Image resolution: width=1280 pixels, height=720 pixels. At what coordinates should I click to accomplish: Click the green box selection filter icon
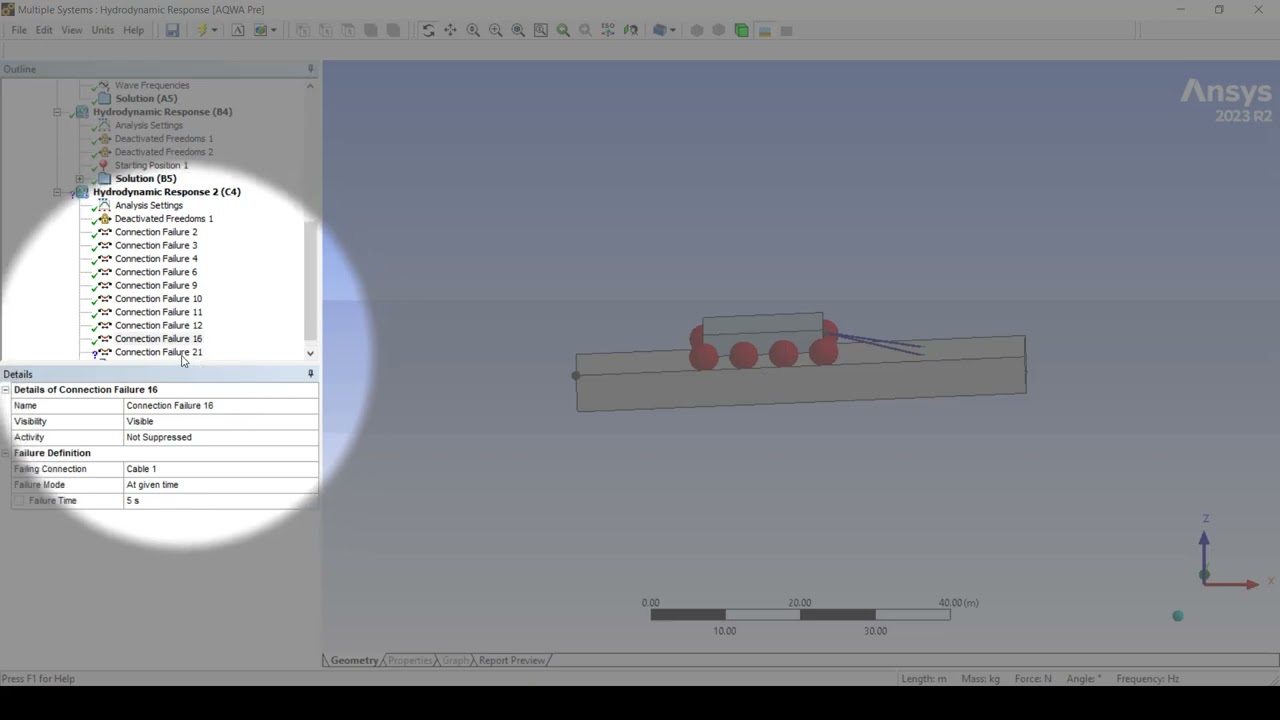coord(741,30)
